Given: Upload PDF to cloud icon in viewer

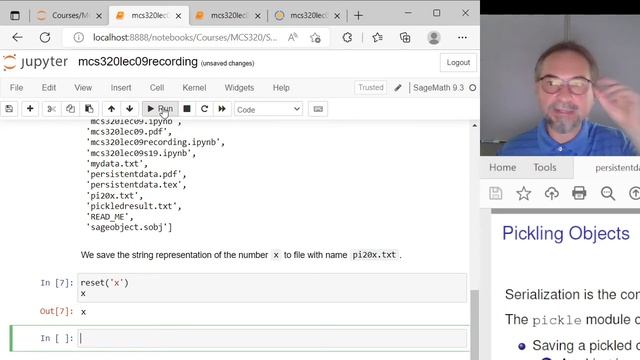Looking at the screenshot, I should coord(551,193).
